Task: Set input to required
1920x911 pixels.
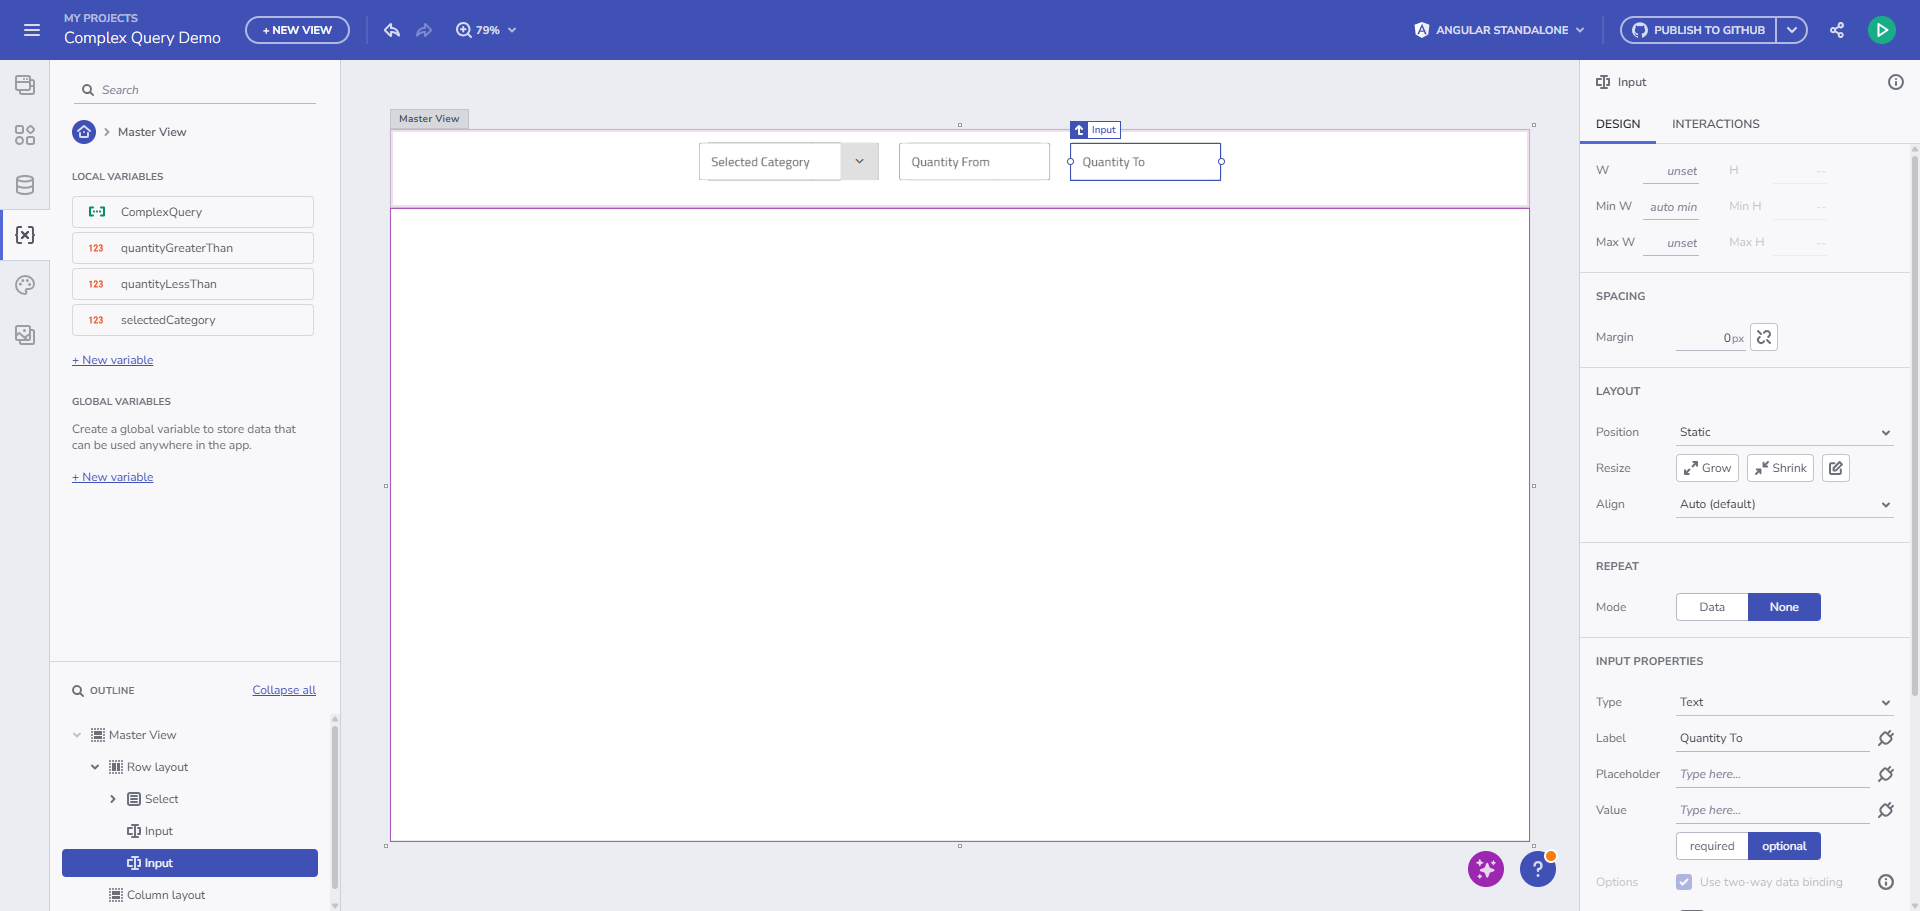Action: [1711, 846]
